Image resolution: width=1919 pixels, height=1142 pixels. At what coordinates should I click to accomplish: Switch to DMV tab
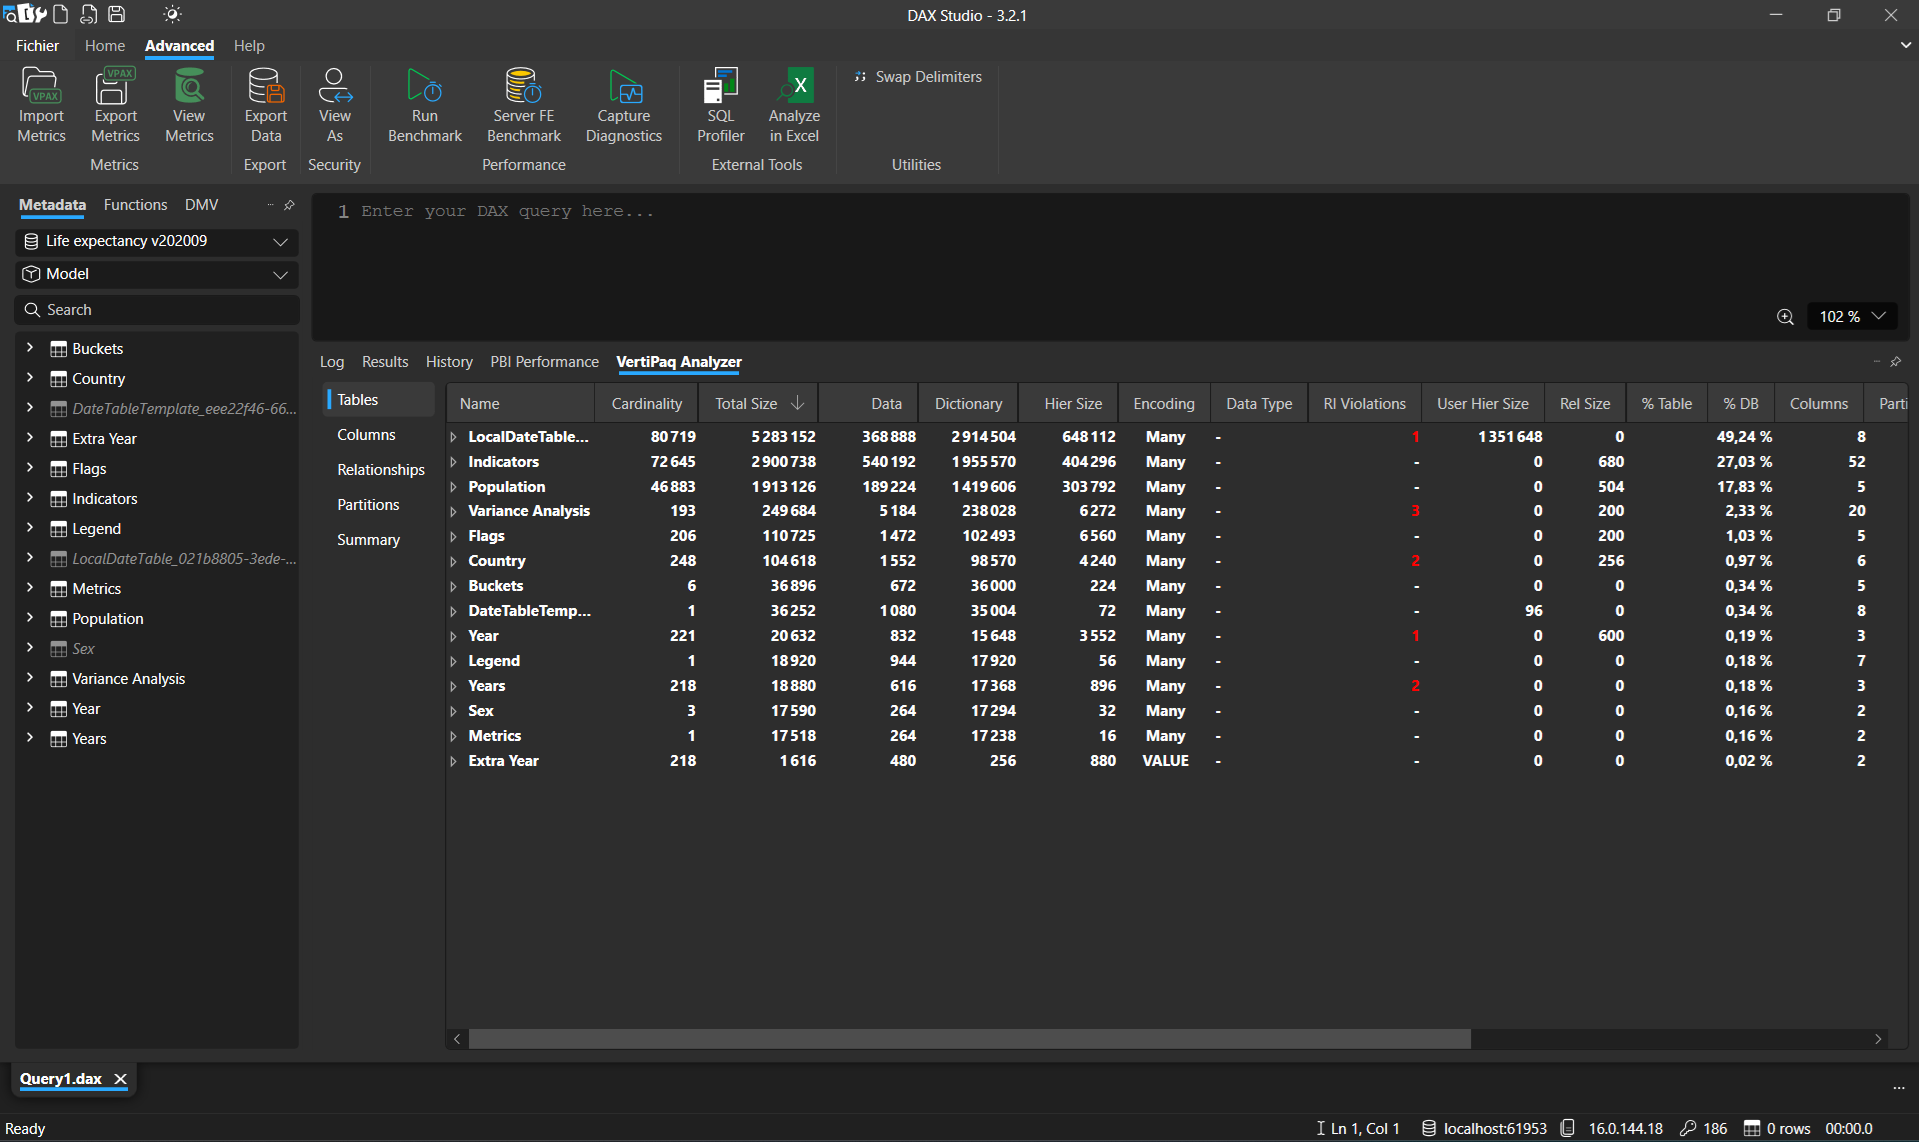click(201, 205)
